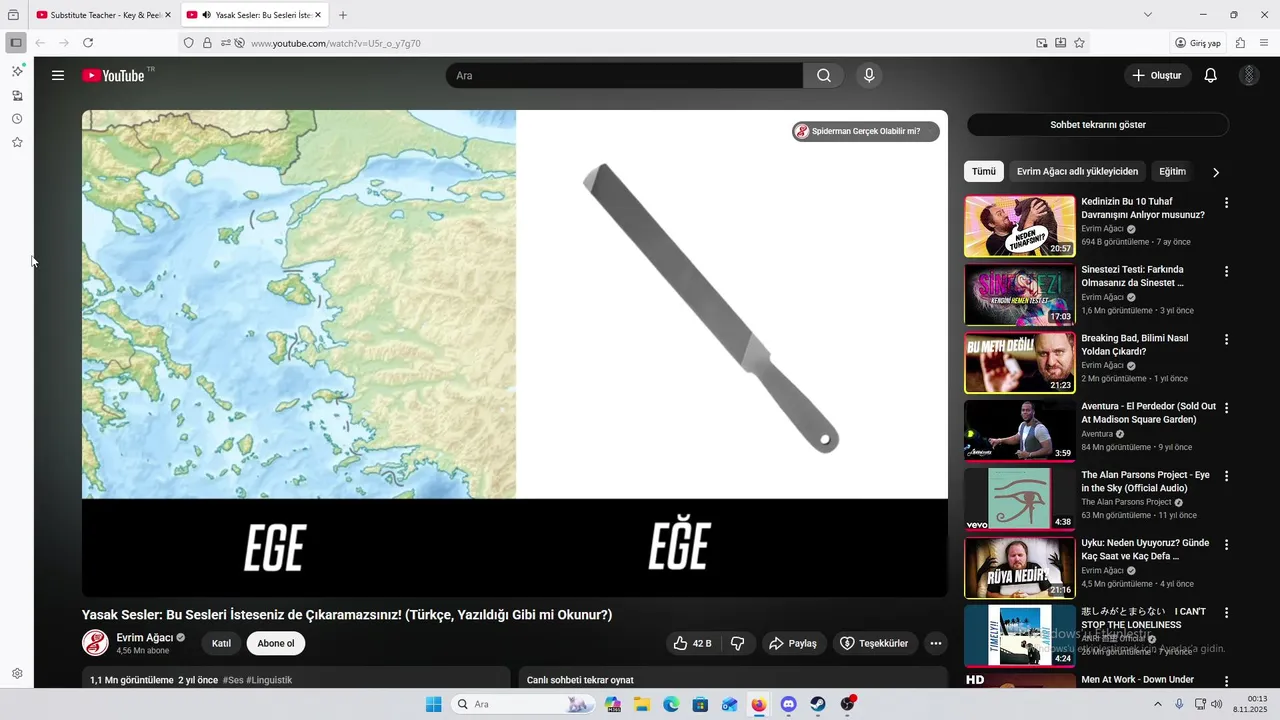1280x720 pixels.
Task: Click the YouTube search magnifier button
Action: point(824,75)
